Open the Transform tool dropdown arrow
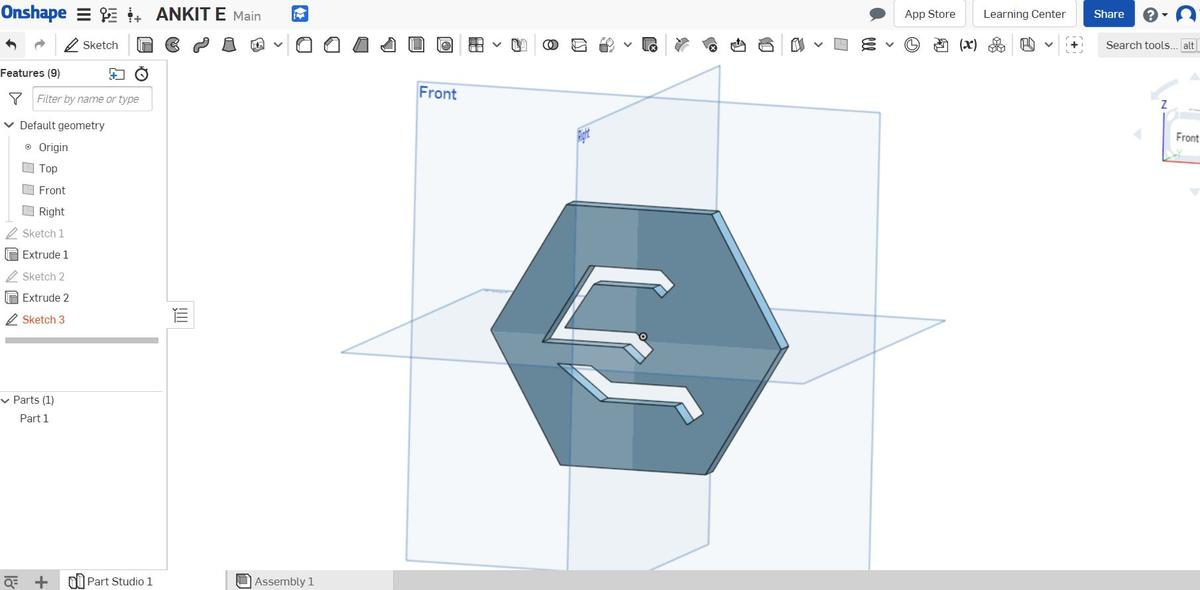The height and width of the screenshot is (590, 1200). click(x=627, y=45)
